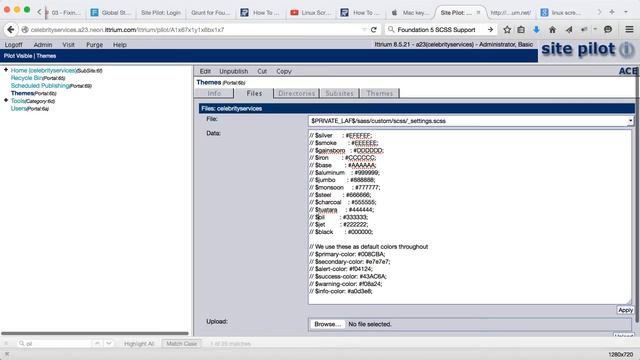The width and height of the screenshot is (640, 360).
Task: Open the list all tabs dropdown
Action: point(626,12)
